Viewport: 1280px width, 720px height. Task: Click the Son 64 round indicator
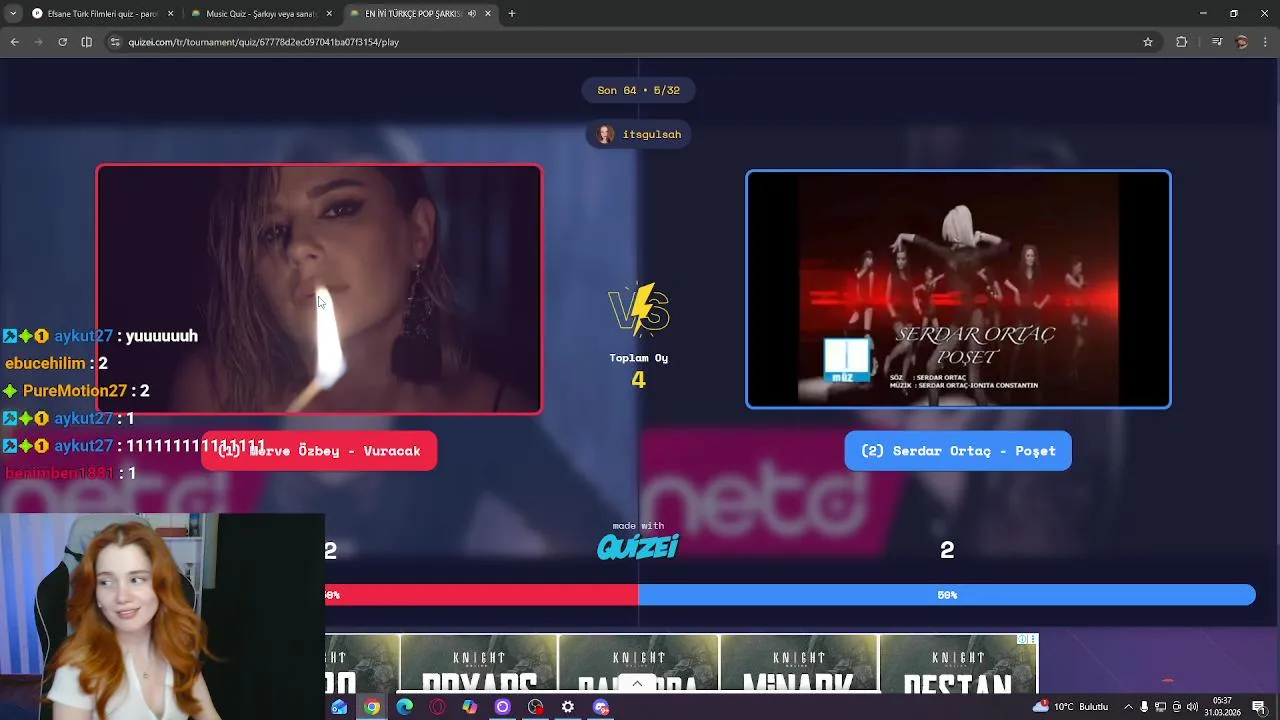[638, 90]
